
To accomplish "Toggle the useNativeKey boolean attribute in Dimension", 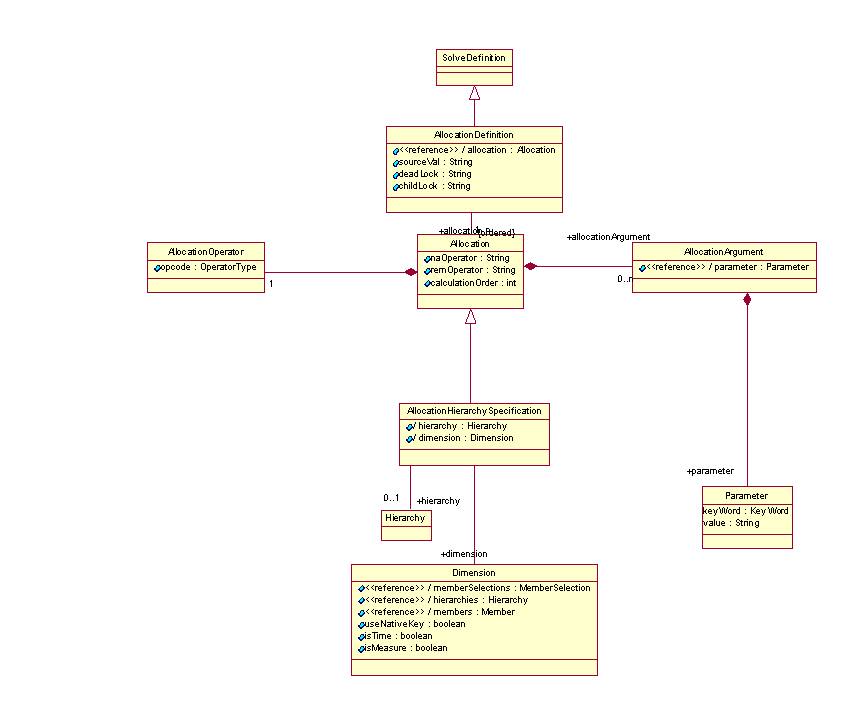I will pyautogui.click(x=361, y=623).
